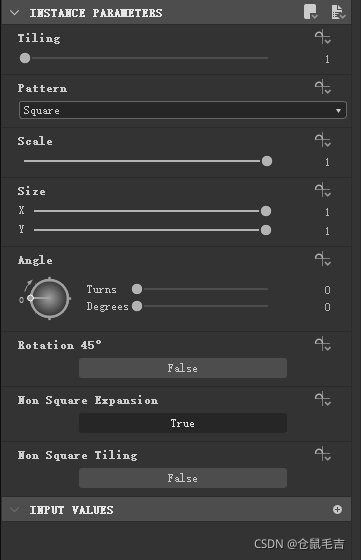
Task: Open the Pattern dropdown showing Square
Action: (182, 110)
